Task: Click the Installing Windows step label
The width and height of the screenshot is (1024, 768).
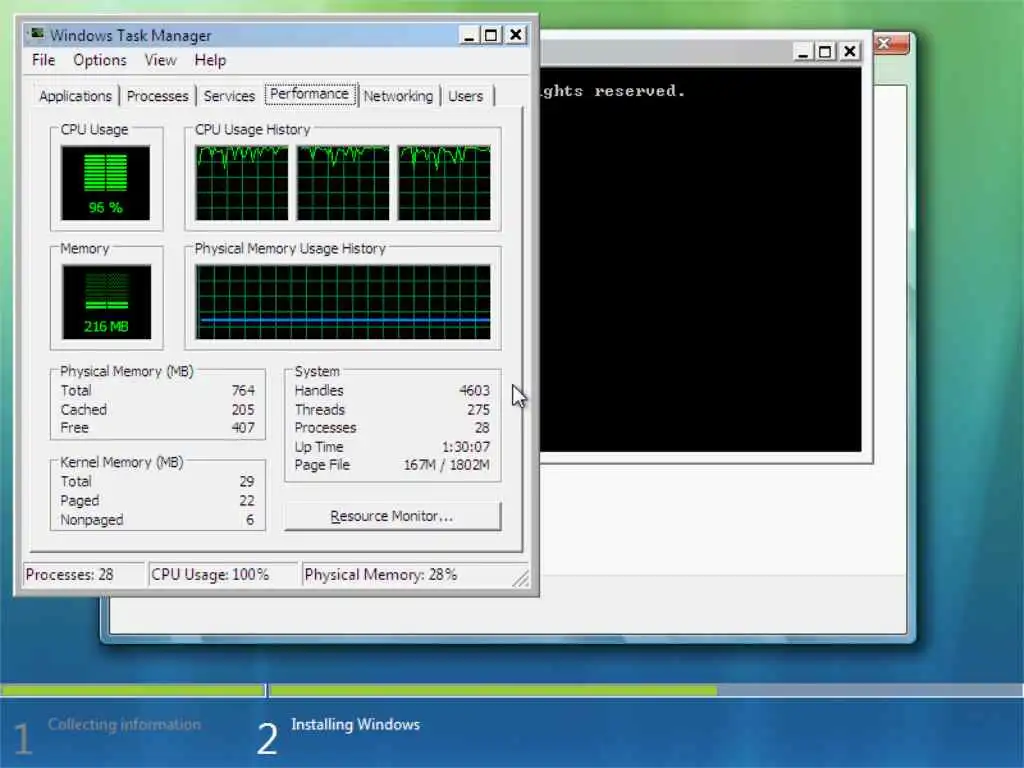Action: [x=355, y=724]
